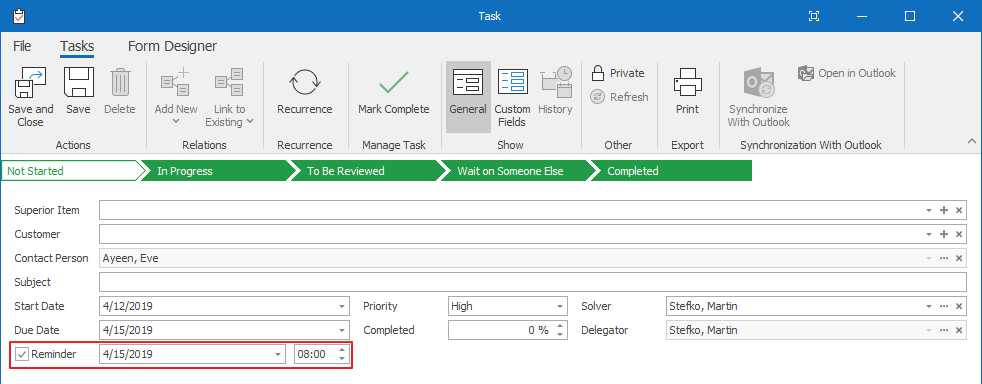Print the task

tap(687, 92)
